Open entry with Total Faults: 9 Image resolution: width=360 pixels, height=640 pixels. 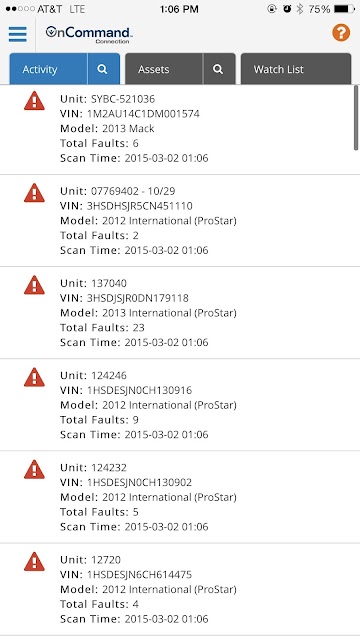[178, 405]
